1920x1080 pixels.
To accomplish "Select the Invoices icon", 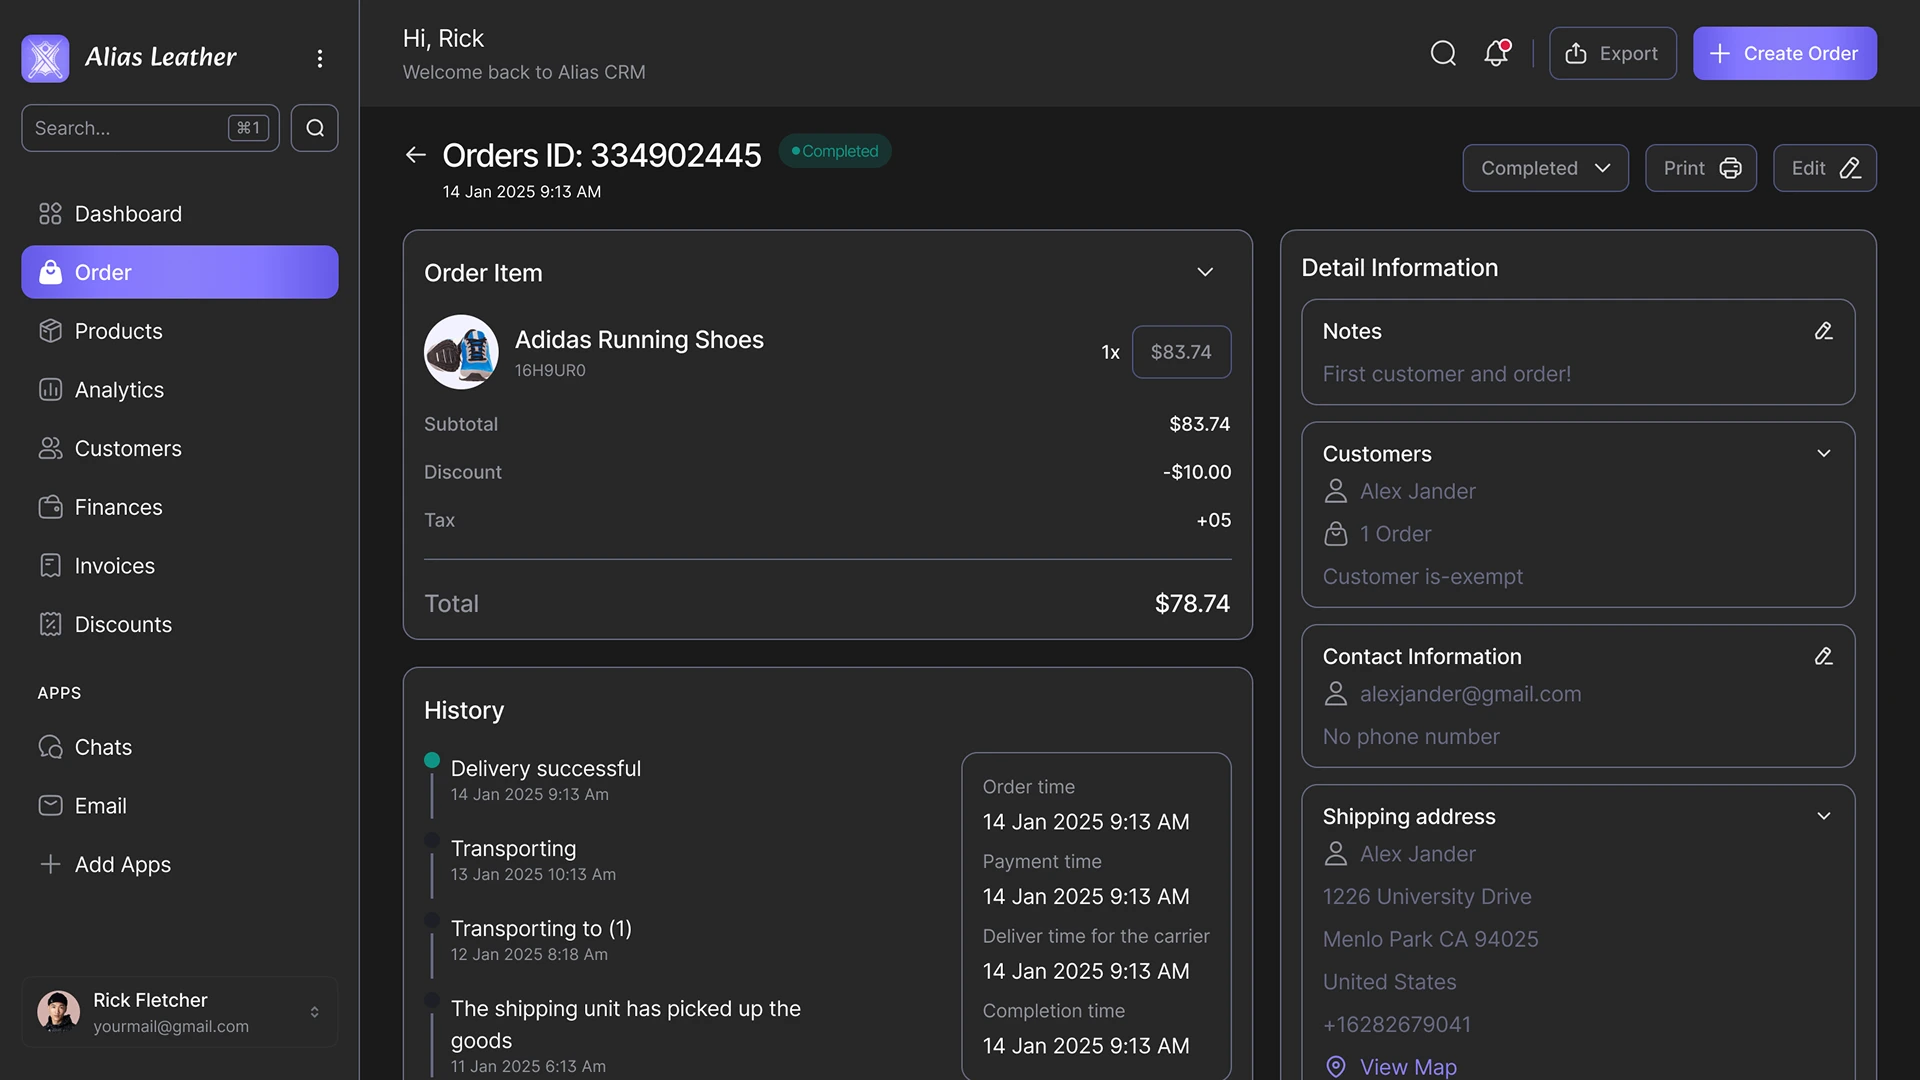I will 51,565.
